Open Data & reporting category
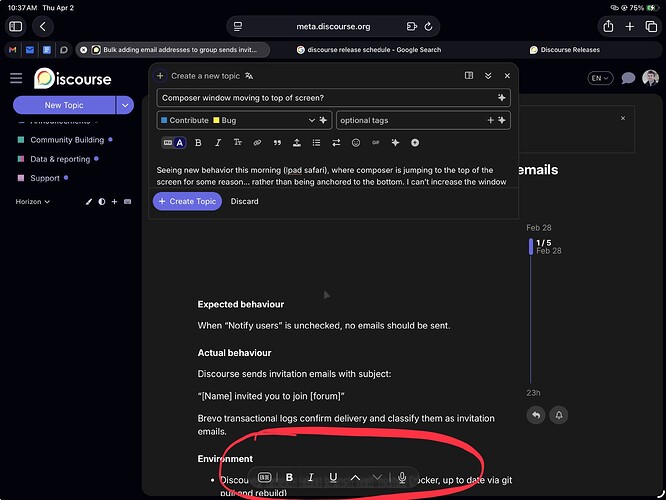The width and height of the screenshot is (666, 500). [x=58, y=159]
